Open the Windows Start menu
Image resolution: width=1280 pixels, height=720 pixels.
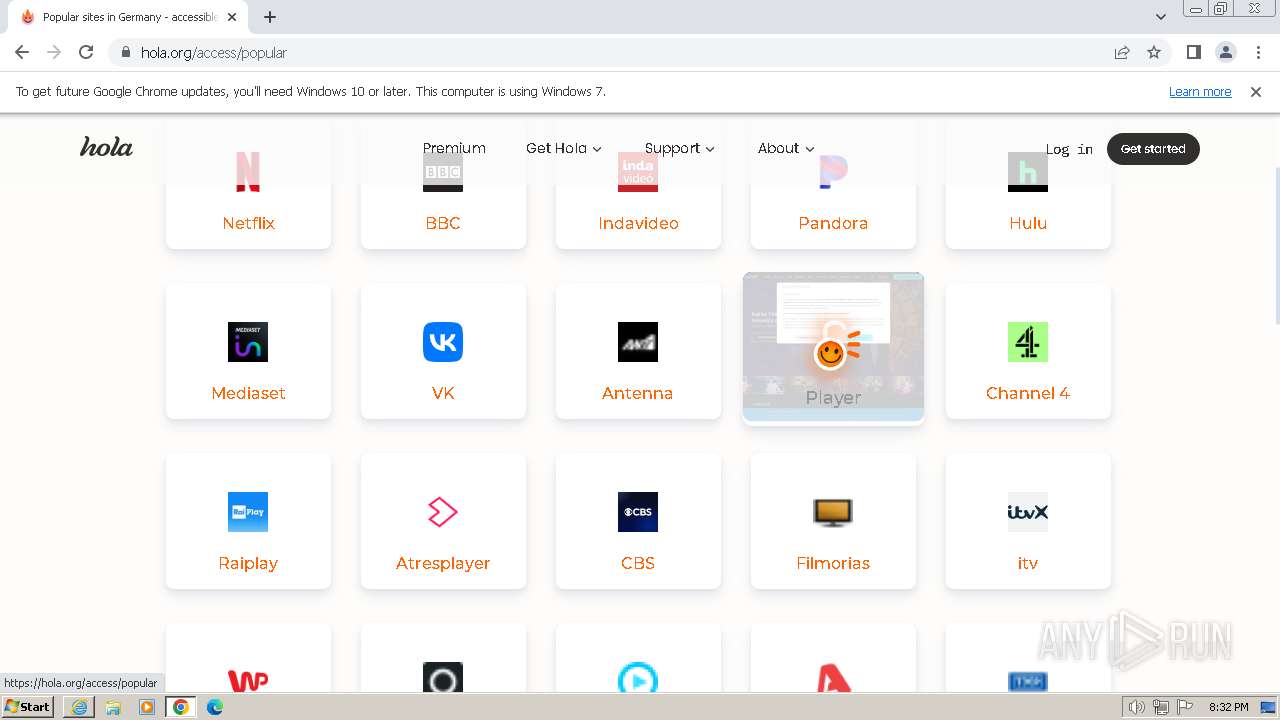[x=28, y=707]
